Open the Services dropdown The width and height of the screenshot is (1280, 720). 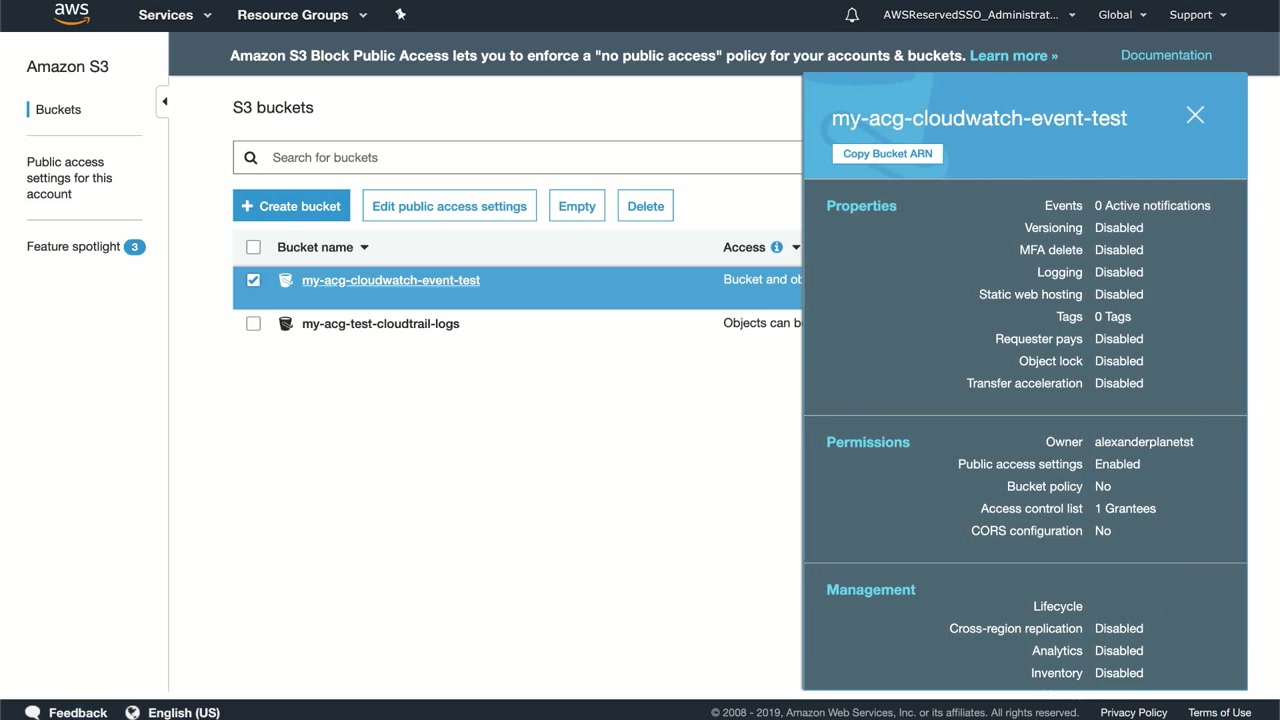point(175,15)
